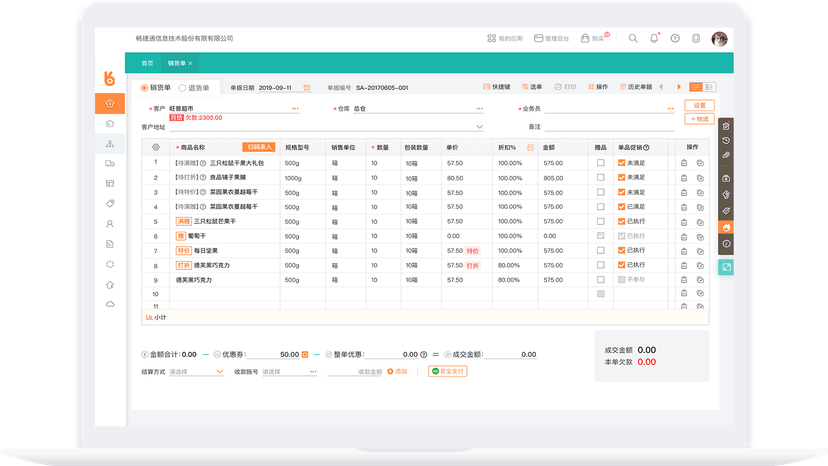Viewport: 828px width, 466px height.
Task: Uncheck 单品促销 已执行 in row 7 每日坚果
Action: [x=622, y=250]
